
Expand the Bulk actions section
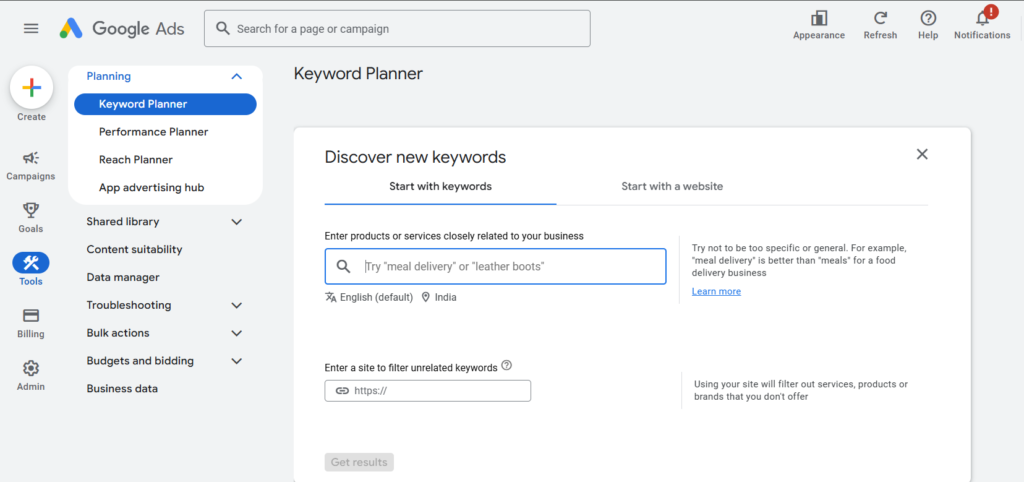point(237,333)
